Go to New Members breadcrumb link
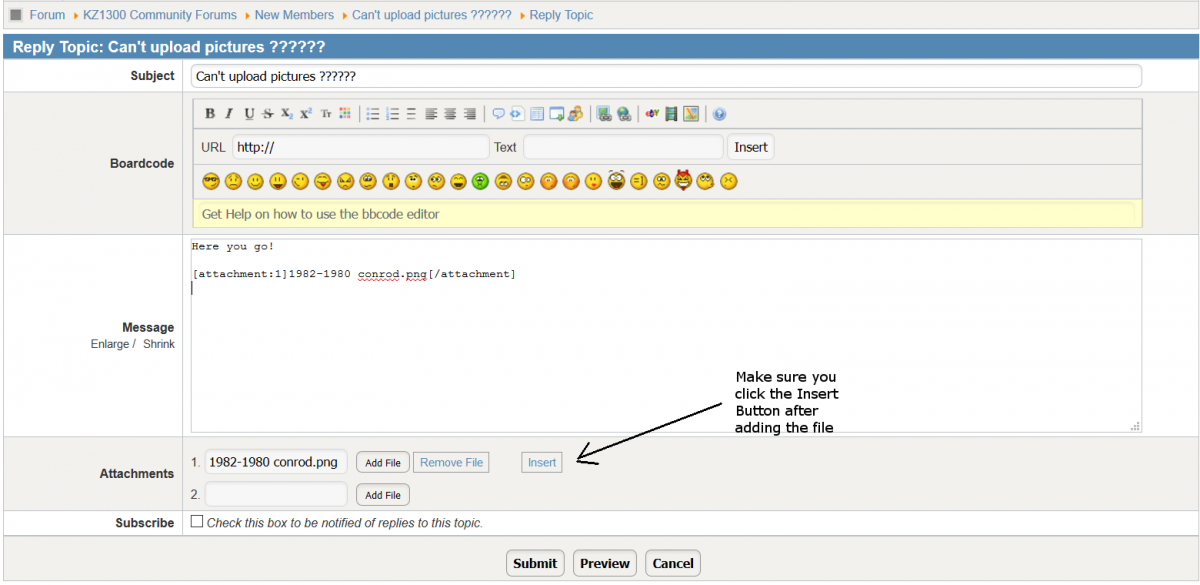This screenshot has width=1200, height=585. 294,15
